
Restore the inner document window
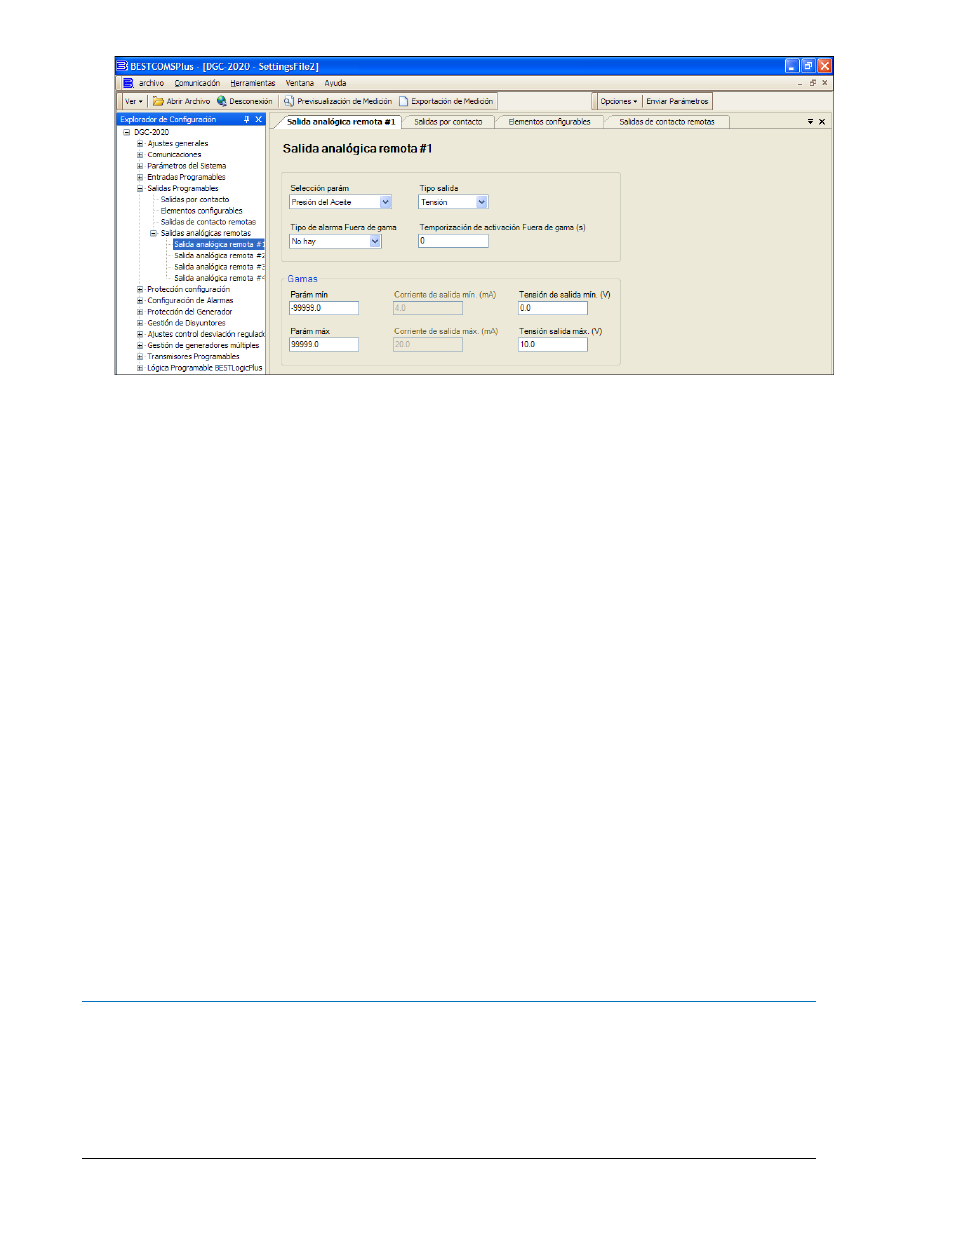(x=813, y=83)
